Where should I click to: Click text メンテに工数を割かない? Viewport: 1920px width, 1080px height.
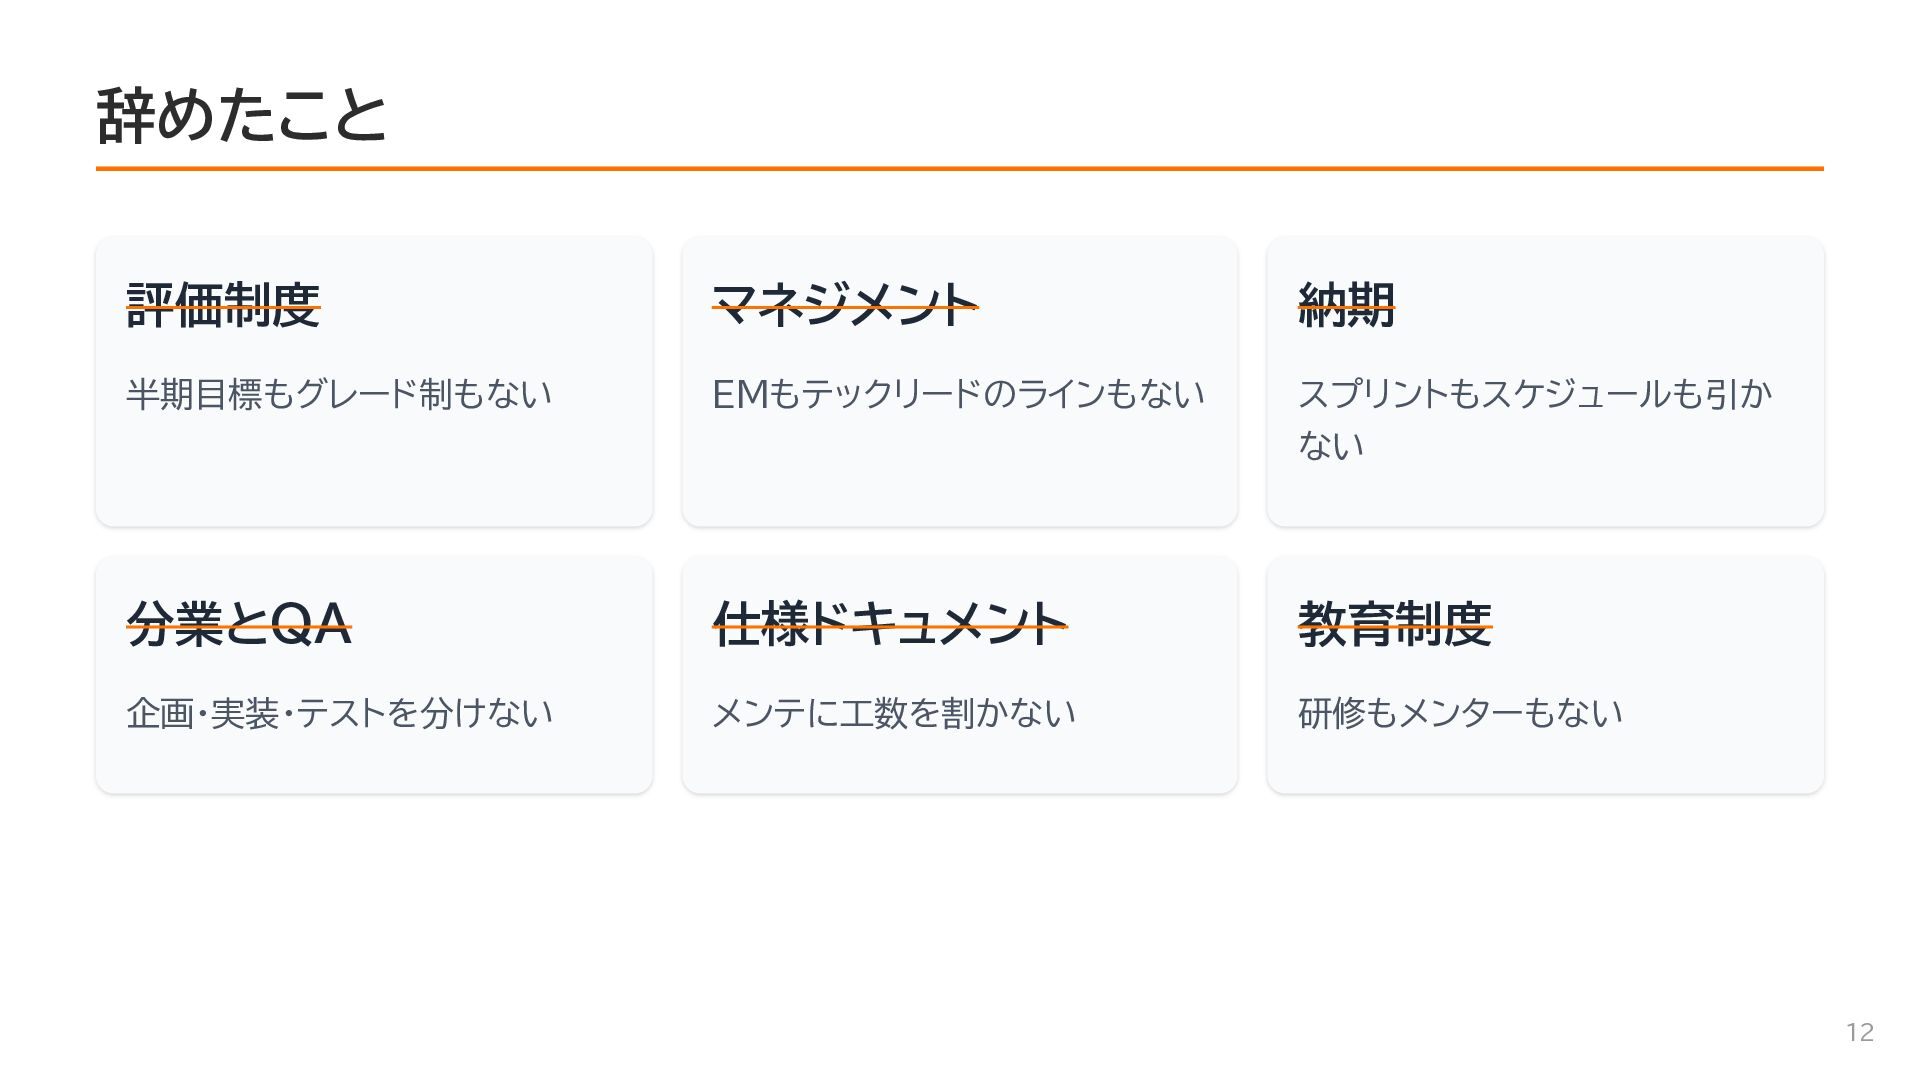click(x=893, y=713)
